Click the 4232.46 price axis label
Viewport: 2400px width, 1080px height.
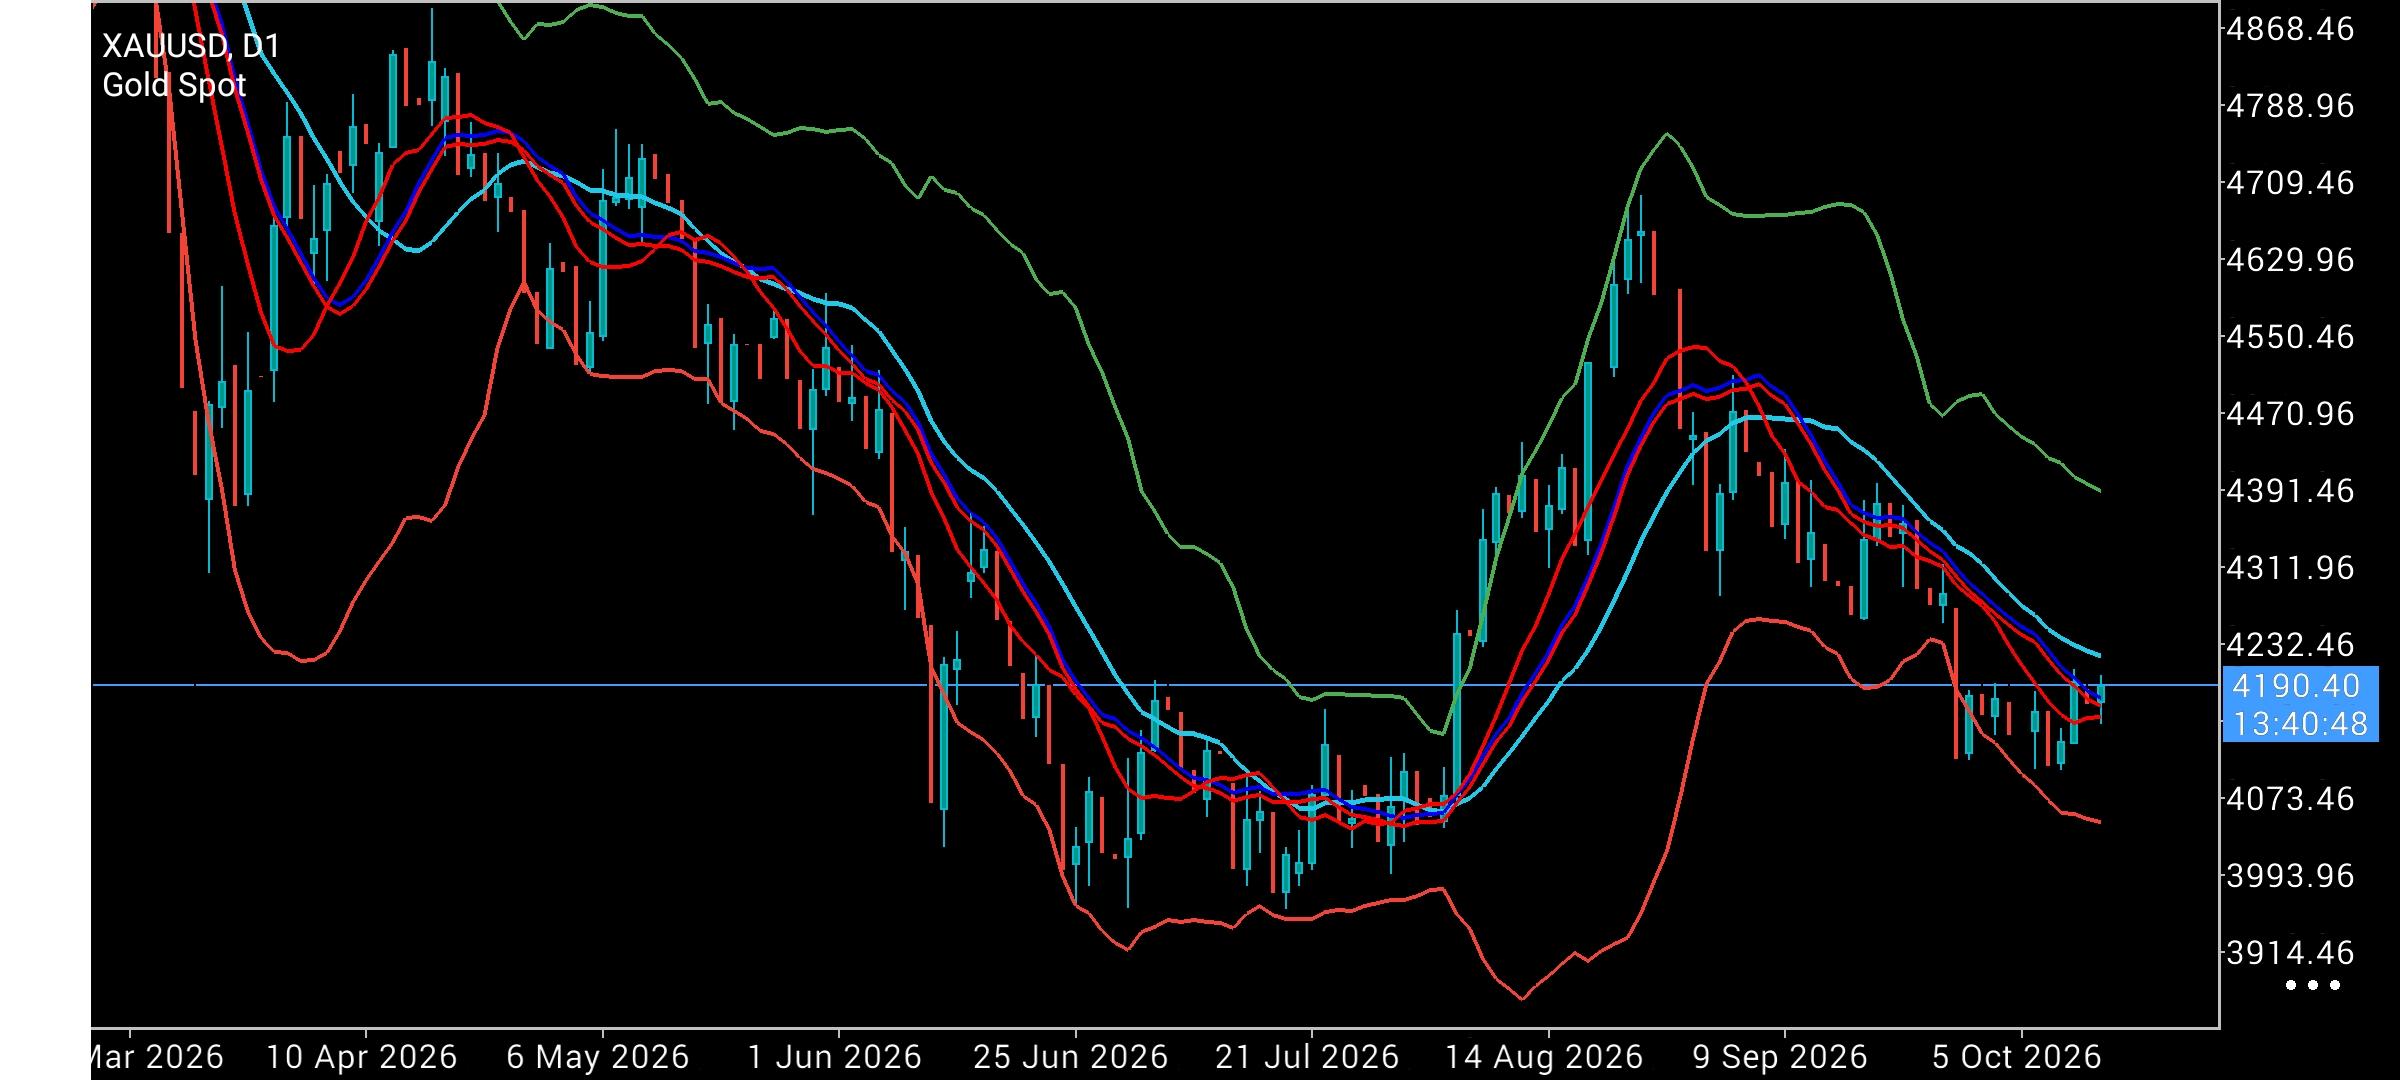(2290, 644)
